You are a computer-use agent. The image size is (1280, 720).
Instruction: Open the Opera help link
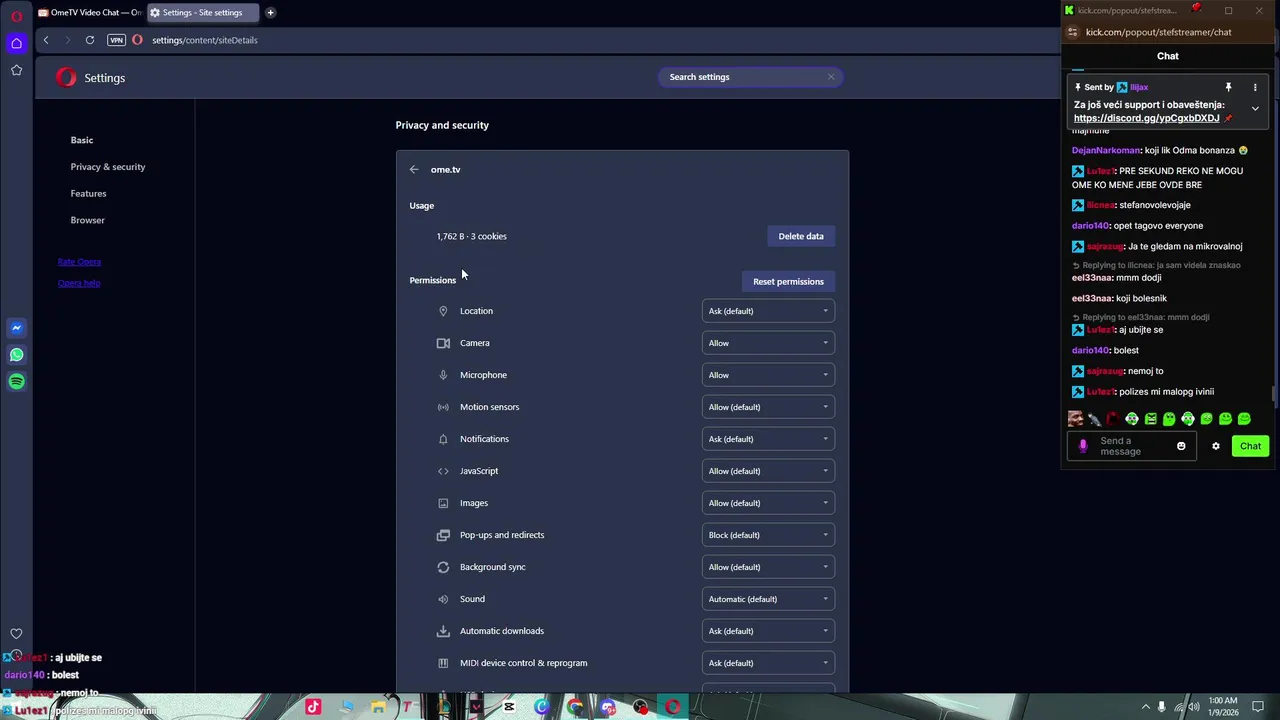(79, 283)
